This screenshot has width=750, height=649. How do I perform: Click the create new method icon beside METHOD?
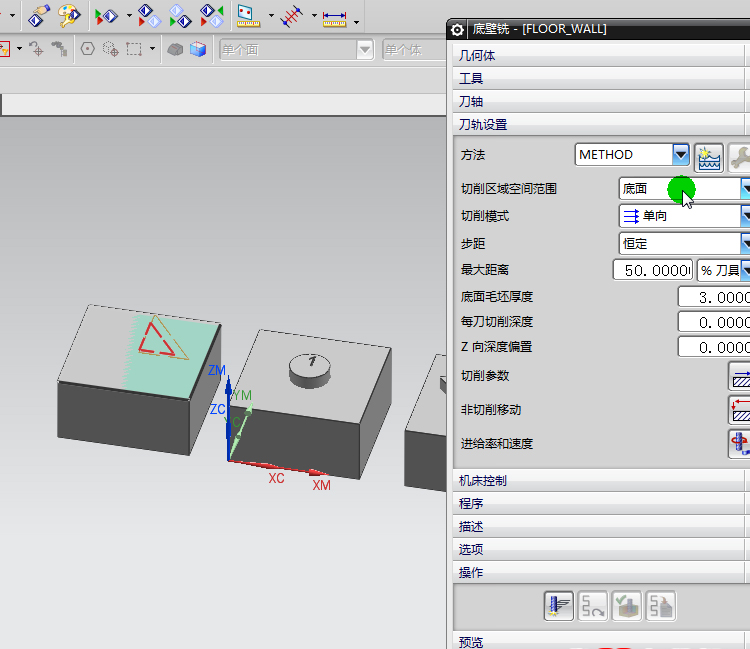pos(709,155)
